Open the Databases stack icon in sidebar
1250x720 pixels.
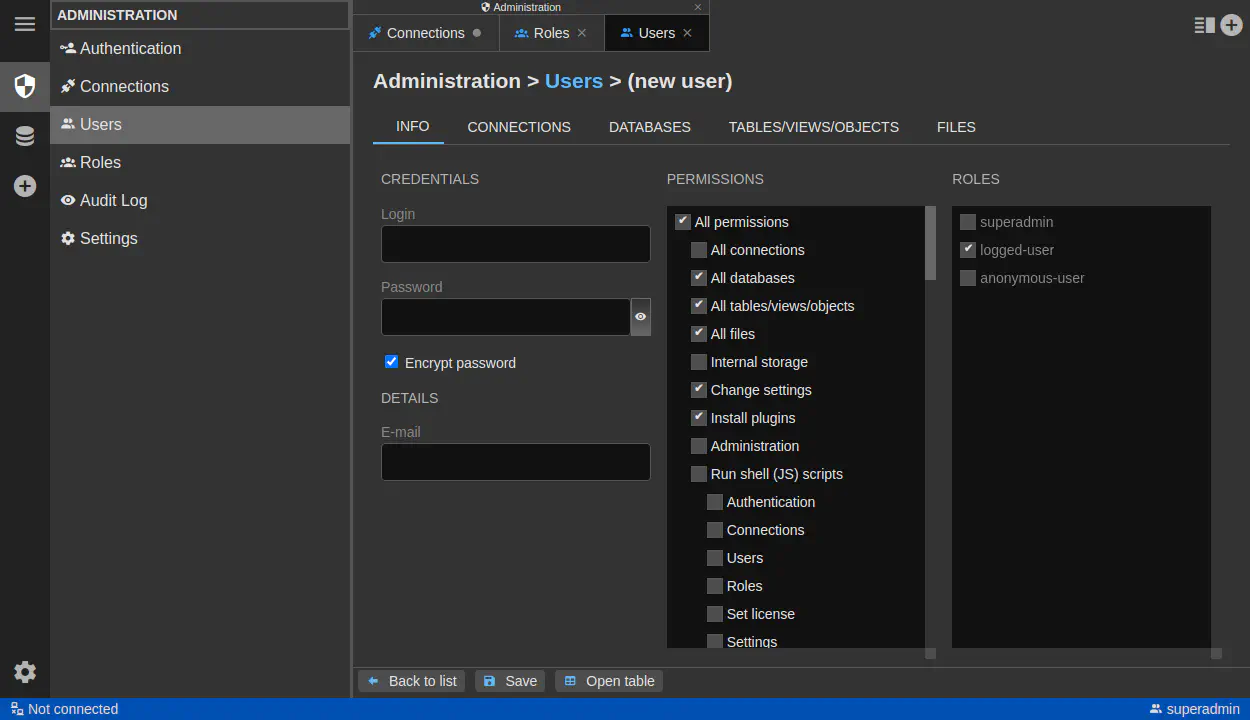click(x=25, y=136)
